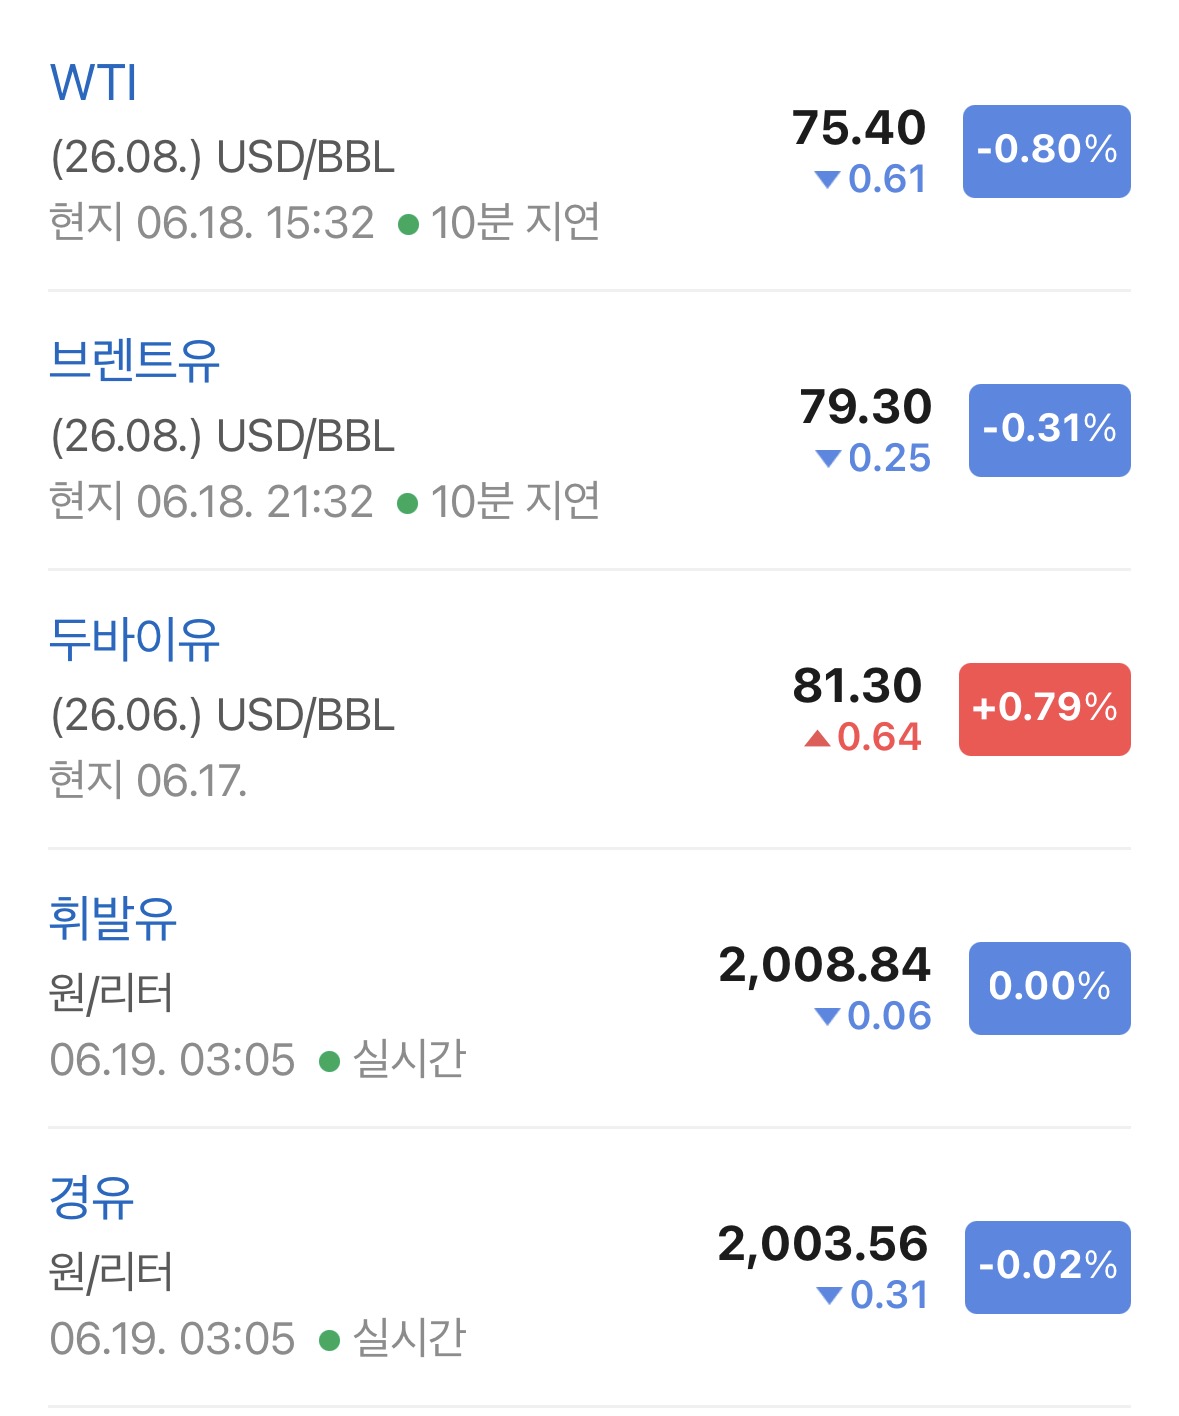Click the gasoline down arrow 0.06 indicator

tap(873, 1017)
